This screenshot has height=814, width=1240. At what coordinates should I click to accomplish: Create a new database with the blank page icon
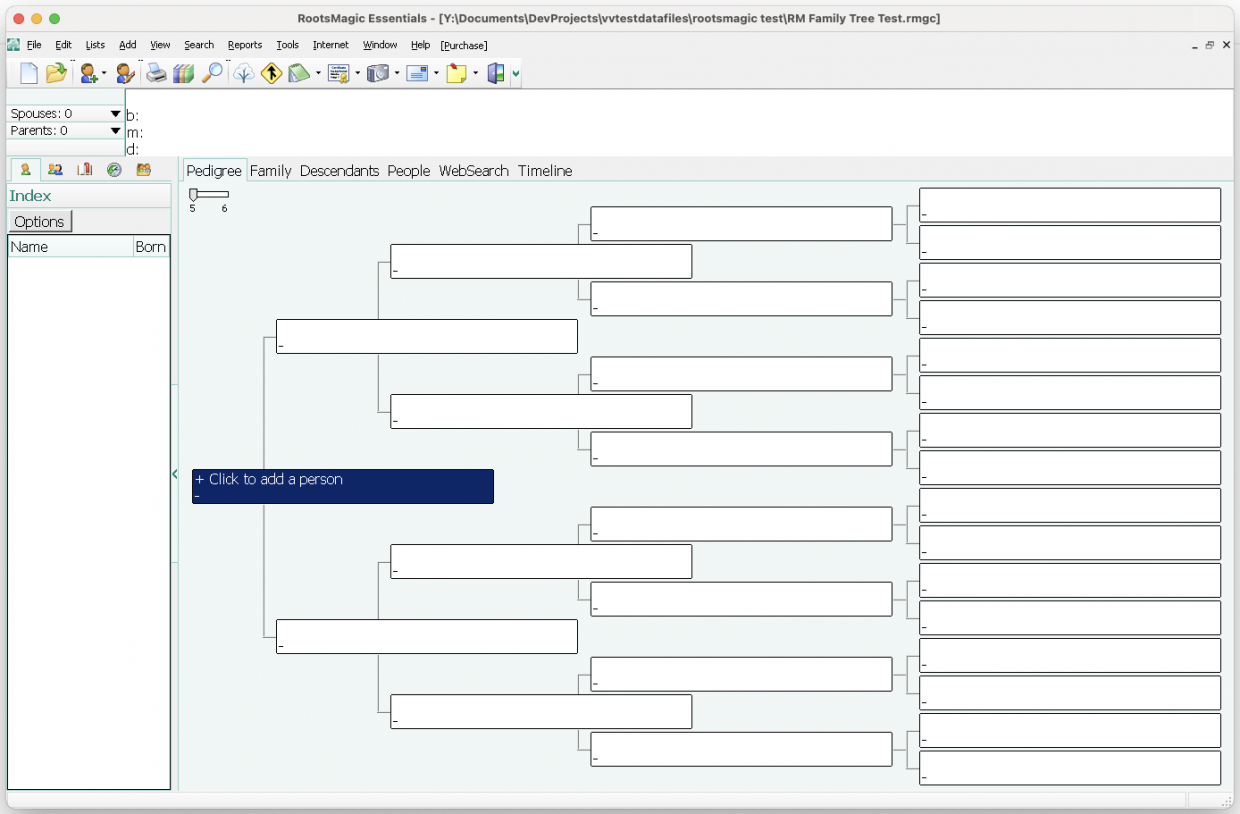(27, 72)
